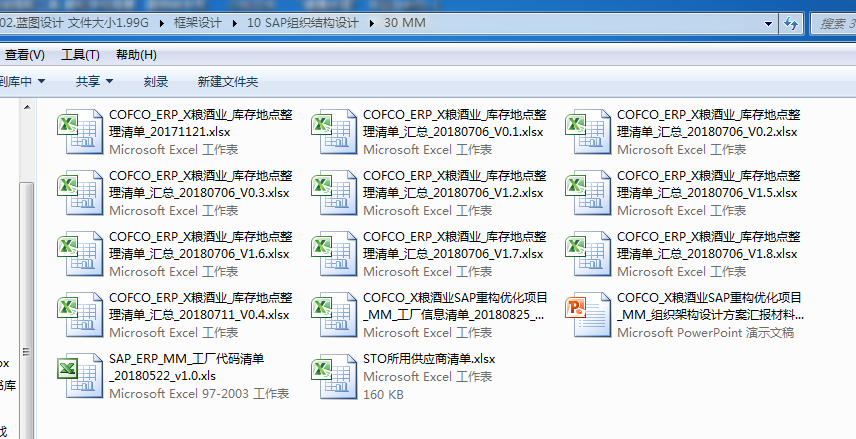Image resolution: width=856 pixels, height=439 pixels.
Task: Select Excel icon of 汇总_20180706_V1.5.xlsx
Action: pyautogui.click(x=588, y=193)
